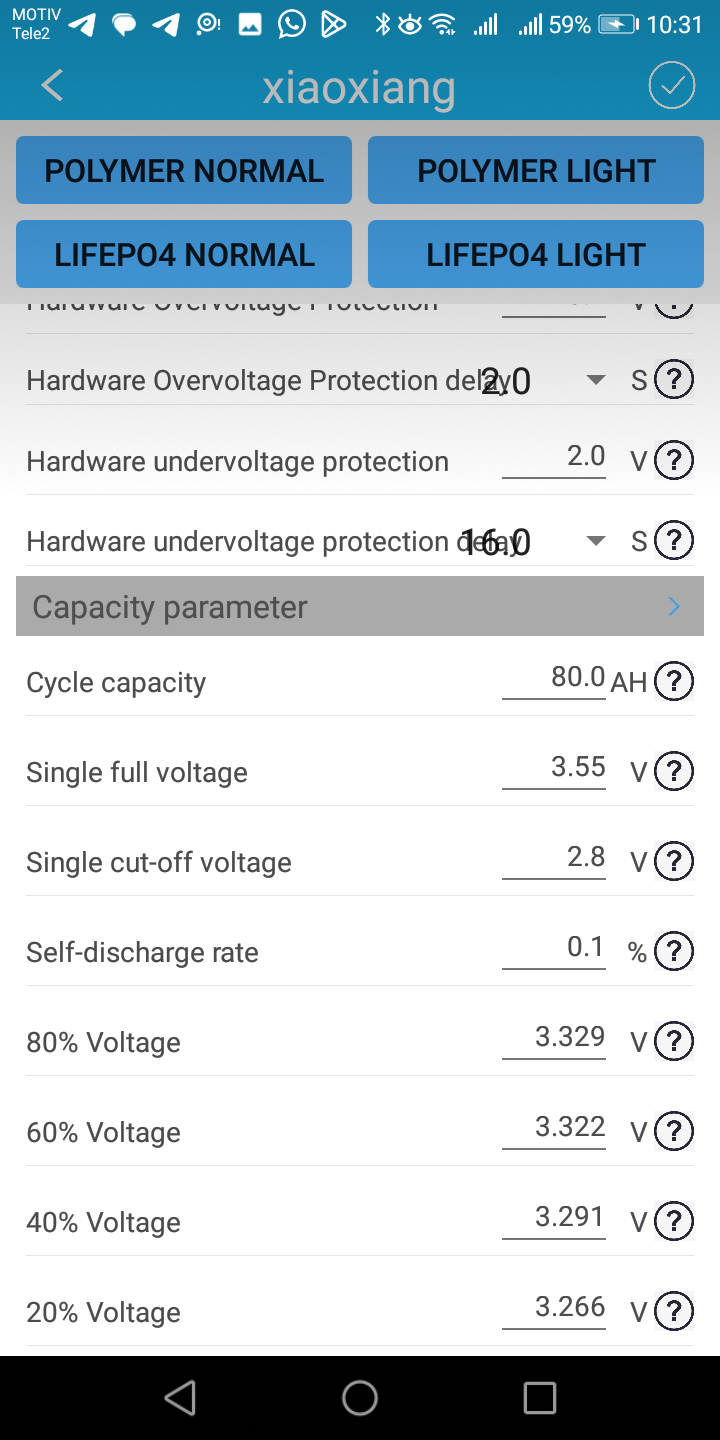The height and width of the screenshot is (1440, 720).
Task: Open Hardware Overvoltage Protection delay dropdown
Action: point(596,380)
